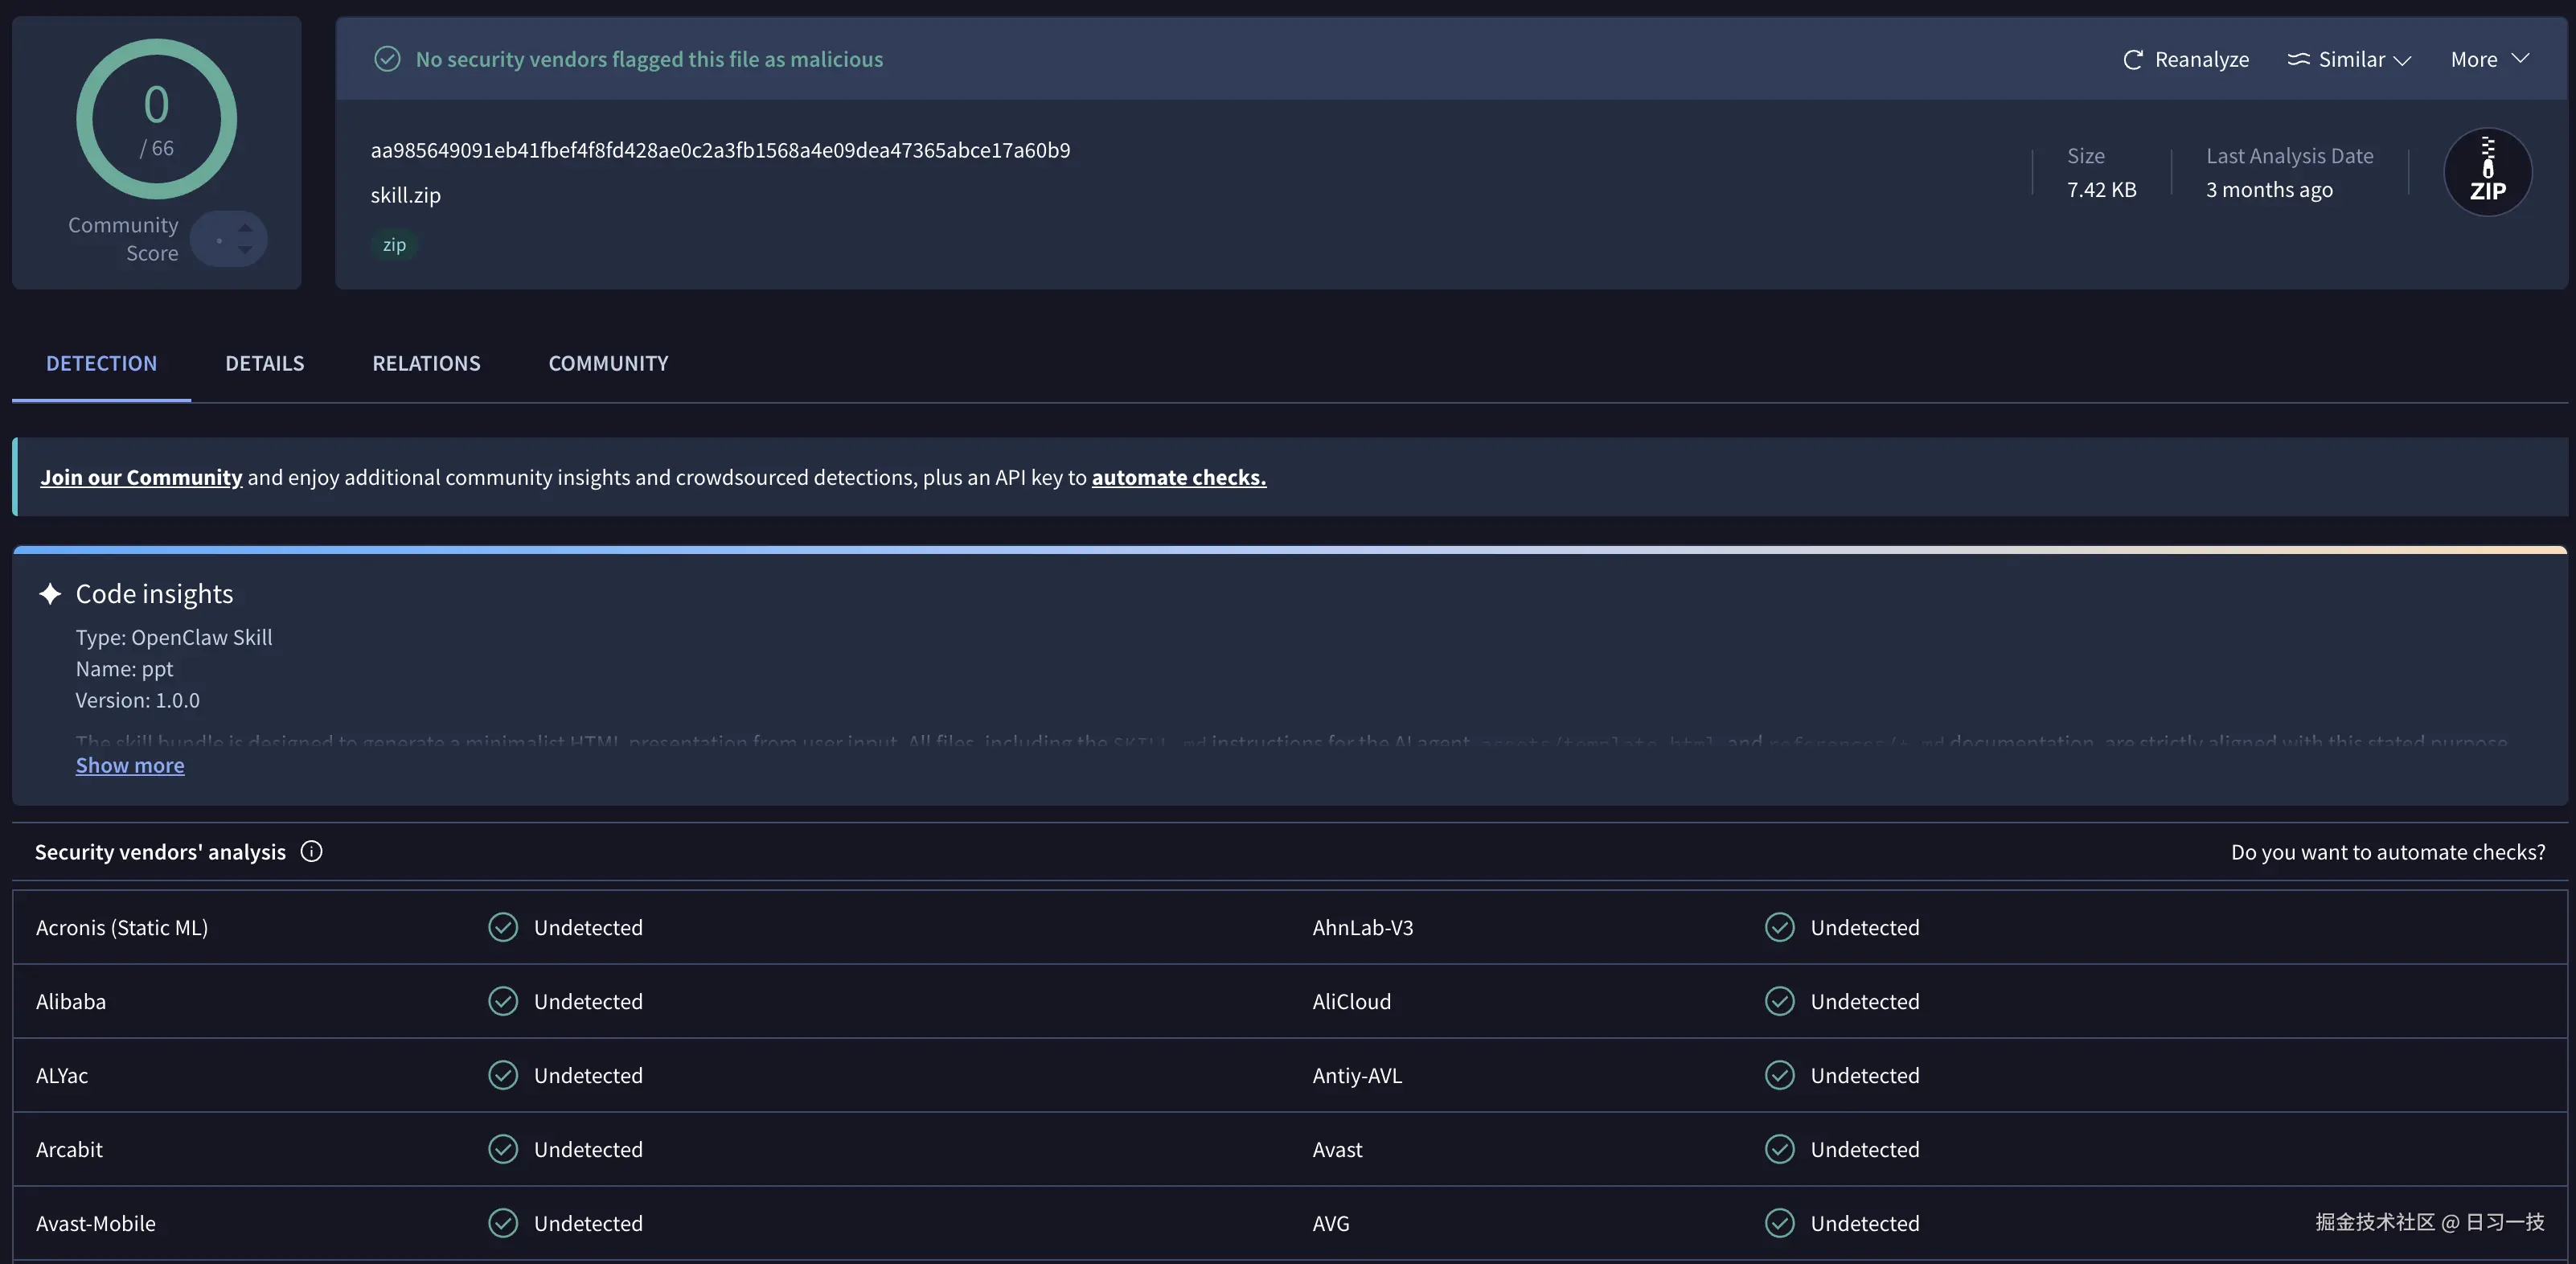Click the Reanalyze circular arrow icon
Viewport: 2576px width, 1264px height.
[2132, 60]
